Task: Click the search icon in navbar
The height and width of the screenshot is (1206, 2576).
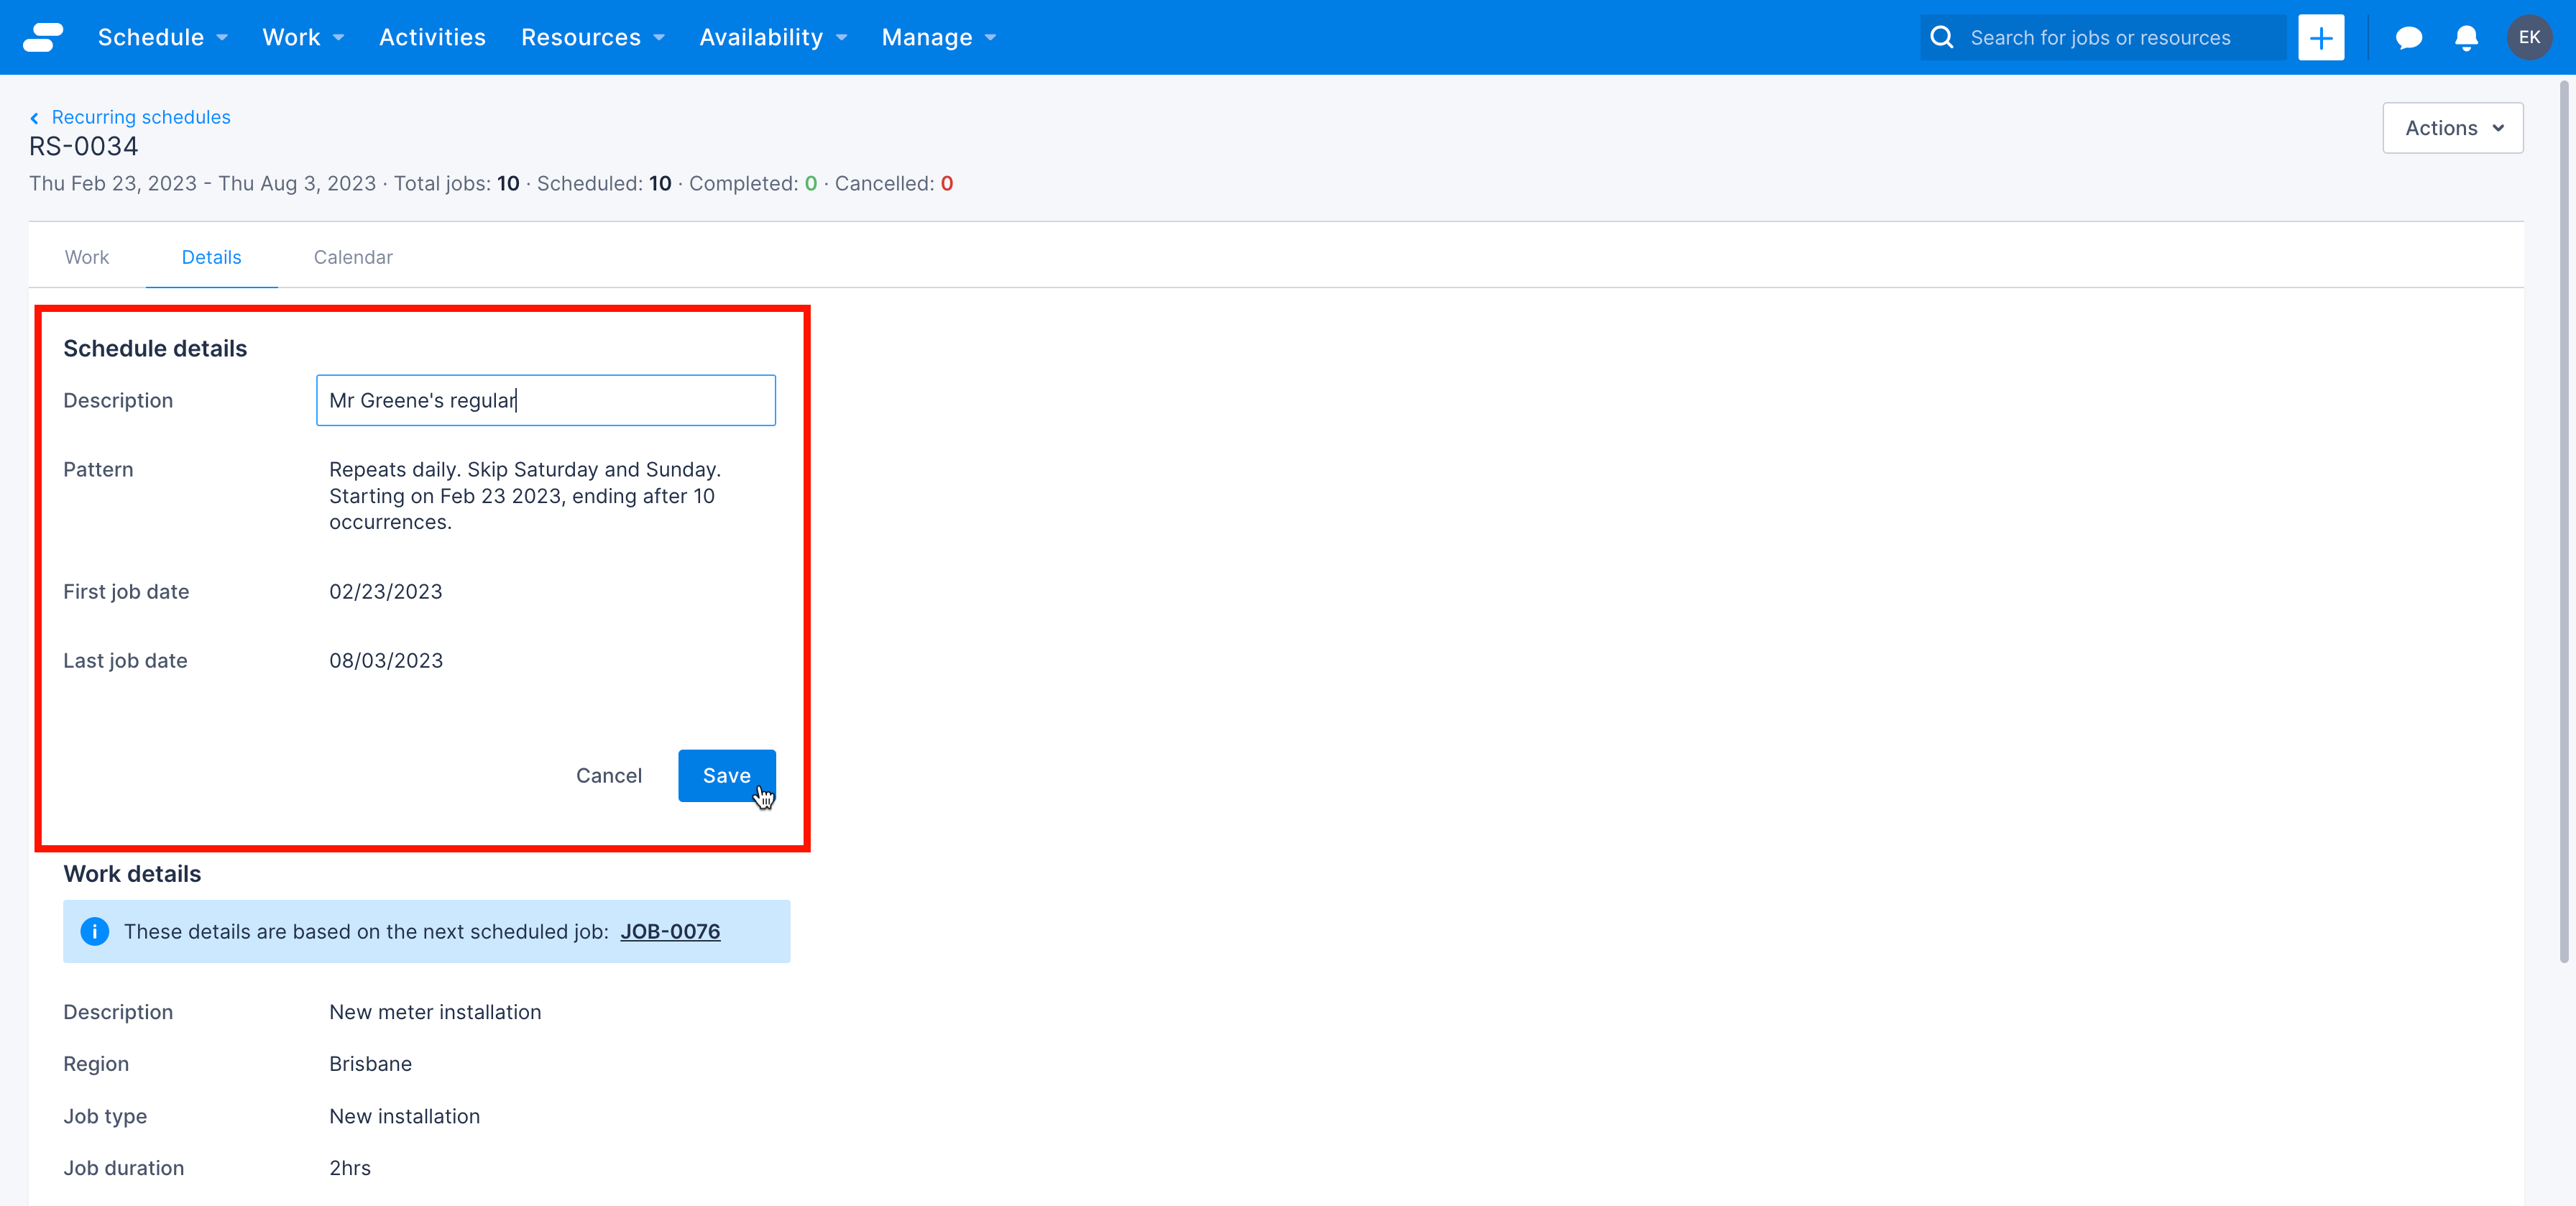Action: (1943, 36)
